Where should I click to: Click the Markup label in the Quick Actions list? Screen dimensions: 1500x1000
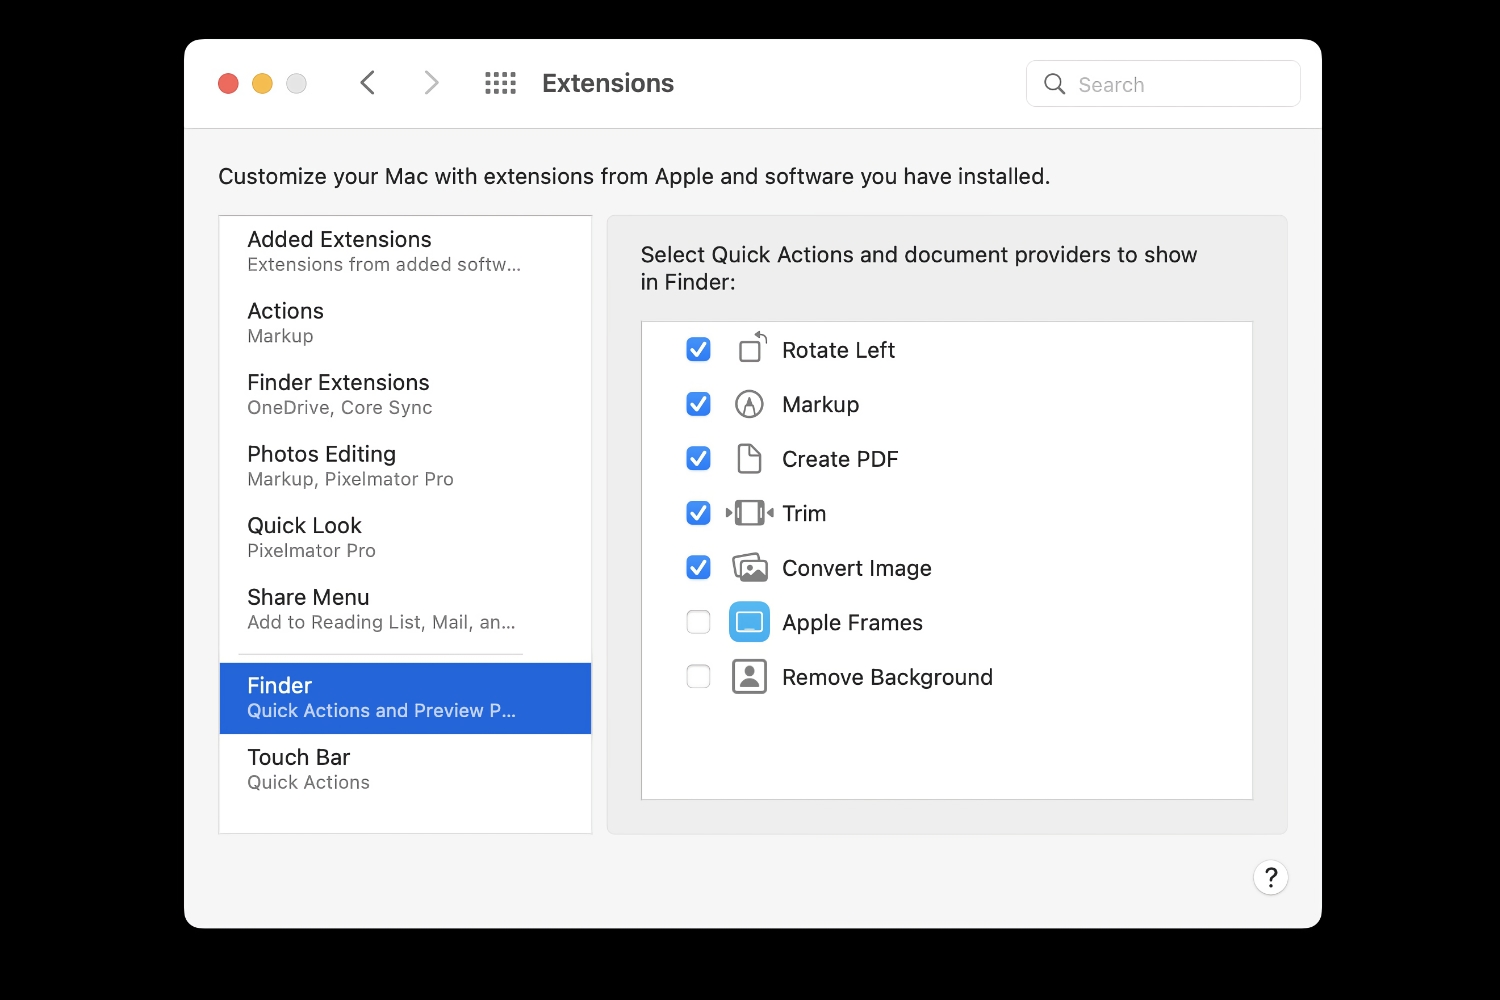[820, 404]
